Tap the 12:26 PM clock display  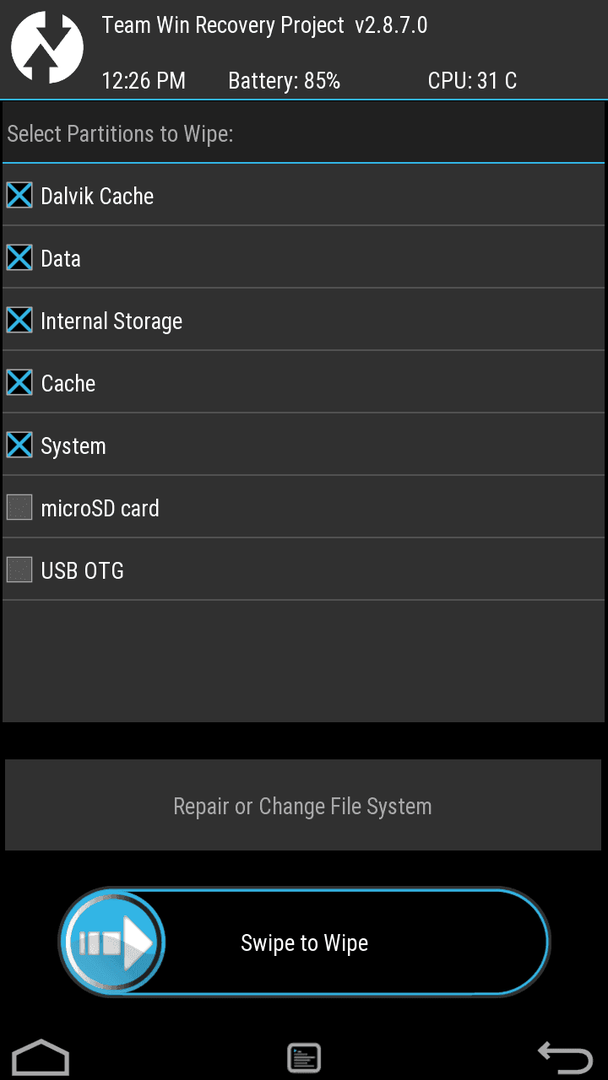143,81
